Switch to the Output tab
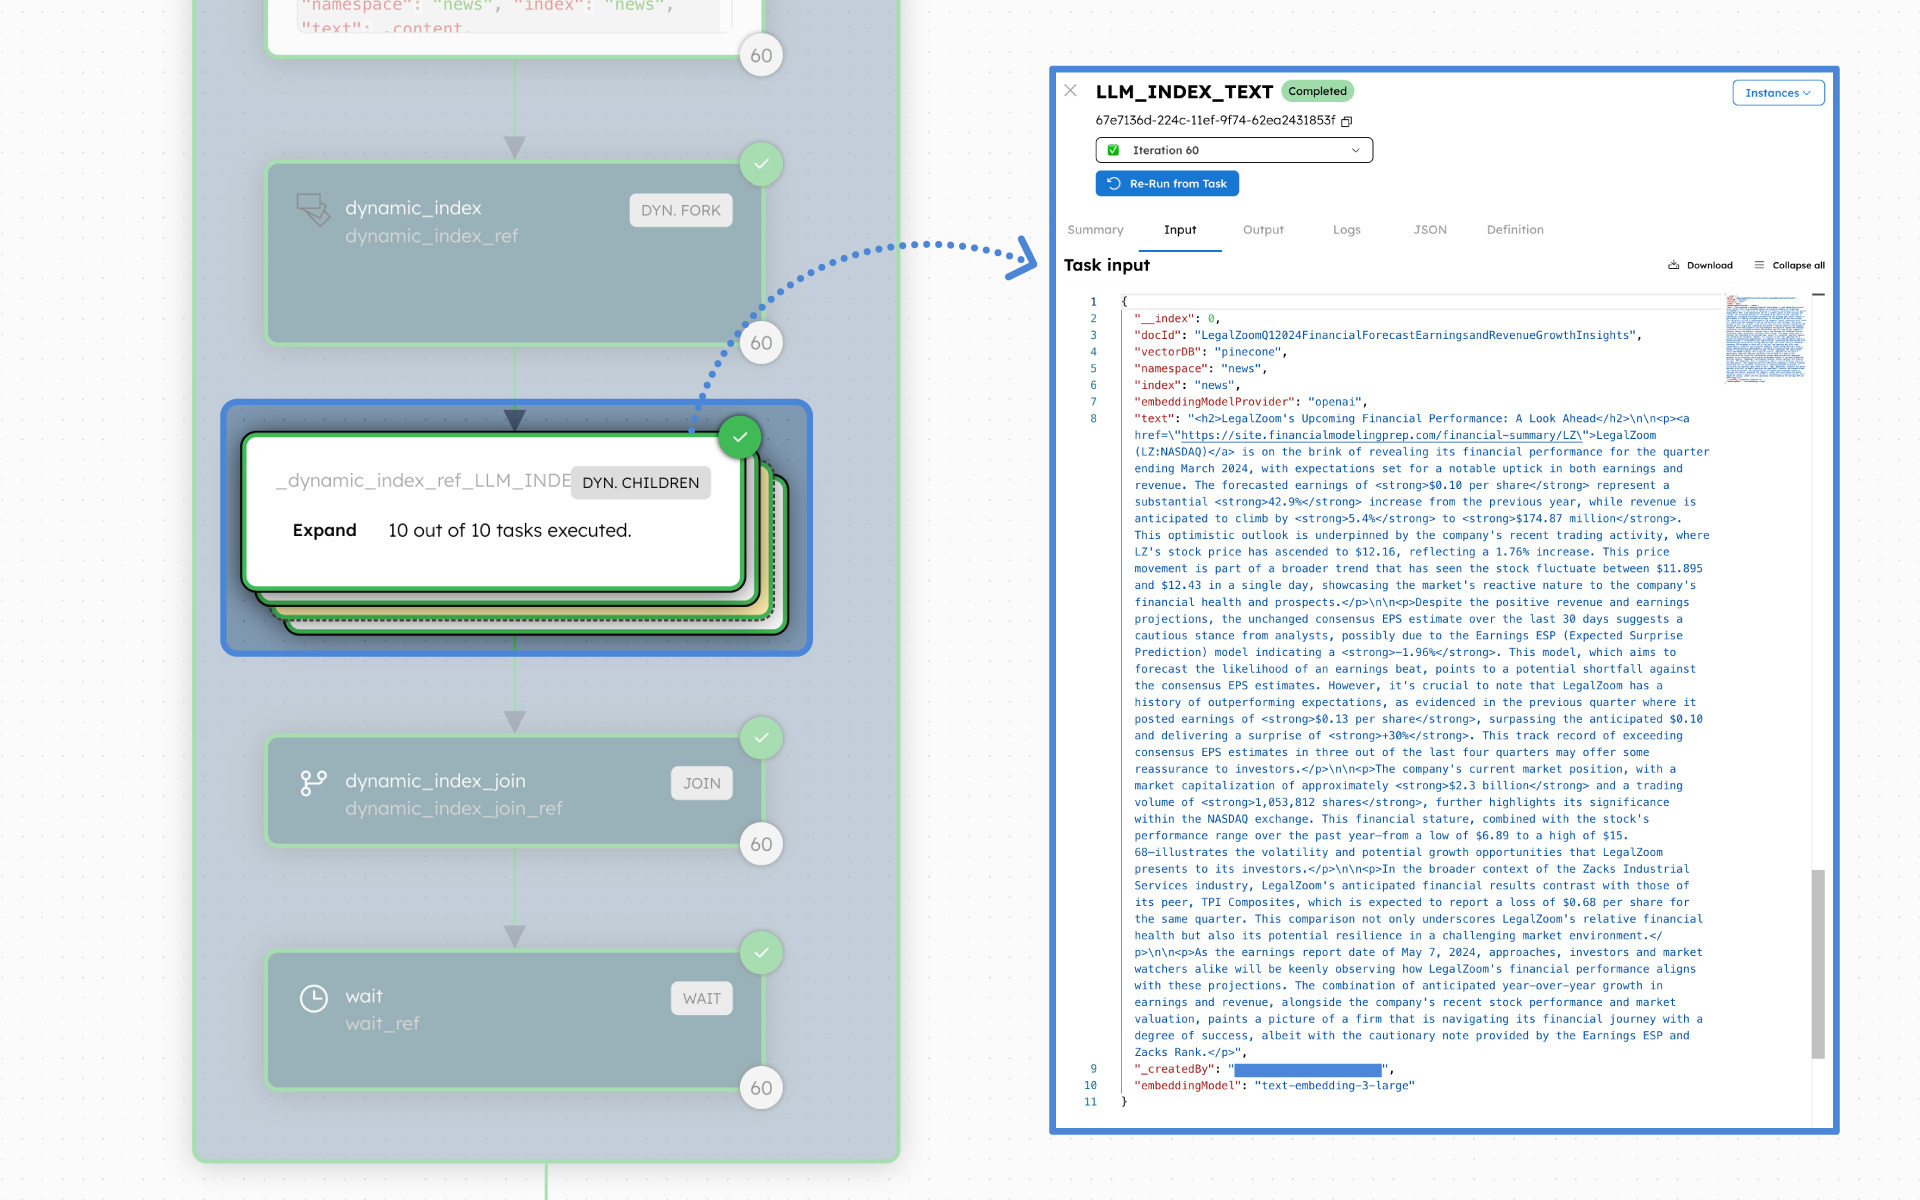This screenshot has width=1920, height=1200. click(x=1263, y=229)
